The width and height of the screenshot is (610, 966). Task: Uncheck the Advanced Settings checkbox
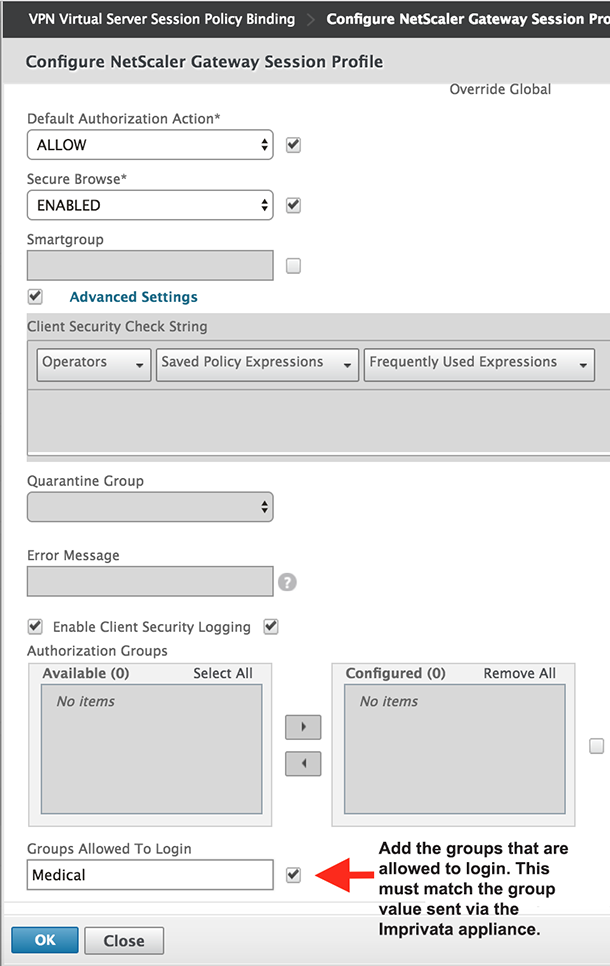pos(36,296)
